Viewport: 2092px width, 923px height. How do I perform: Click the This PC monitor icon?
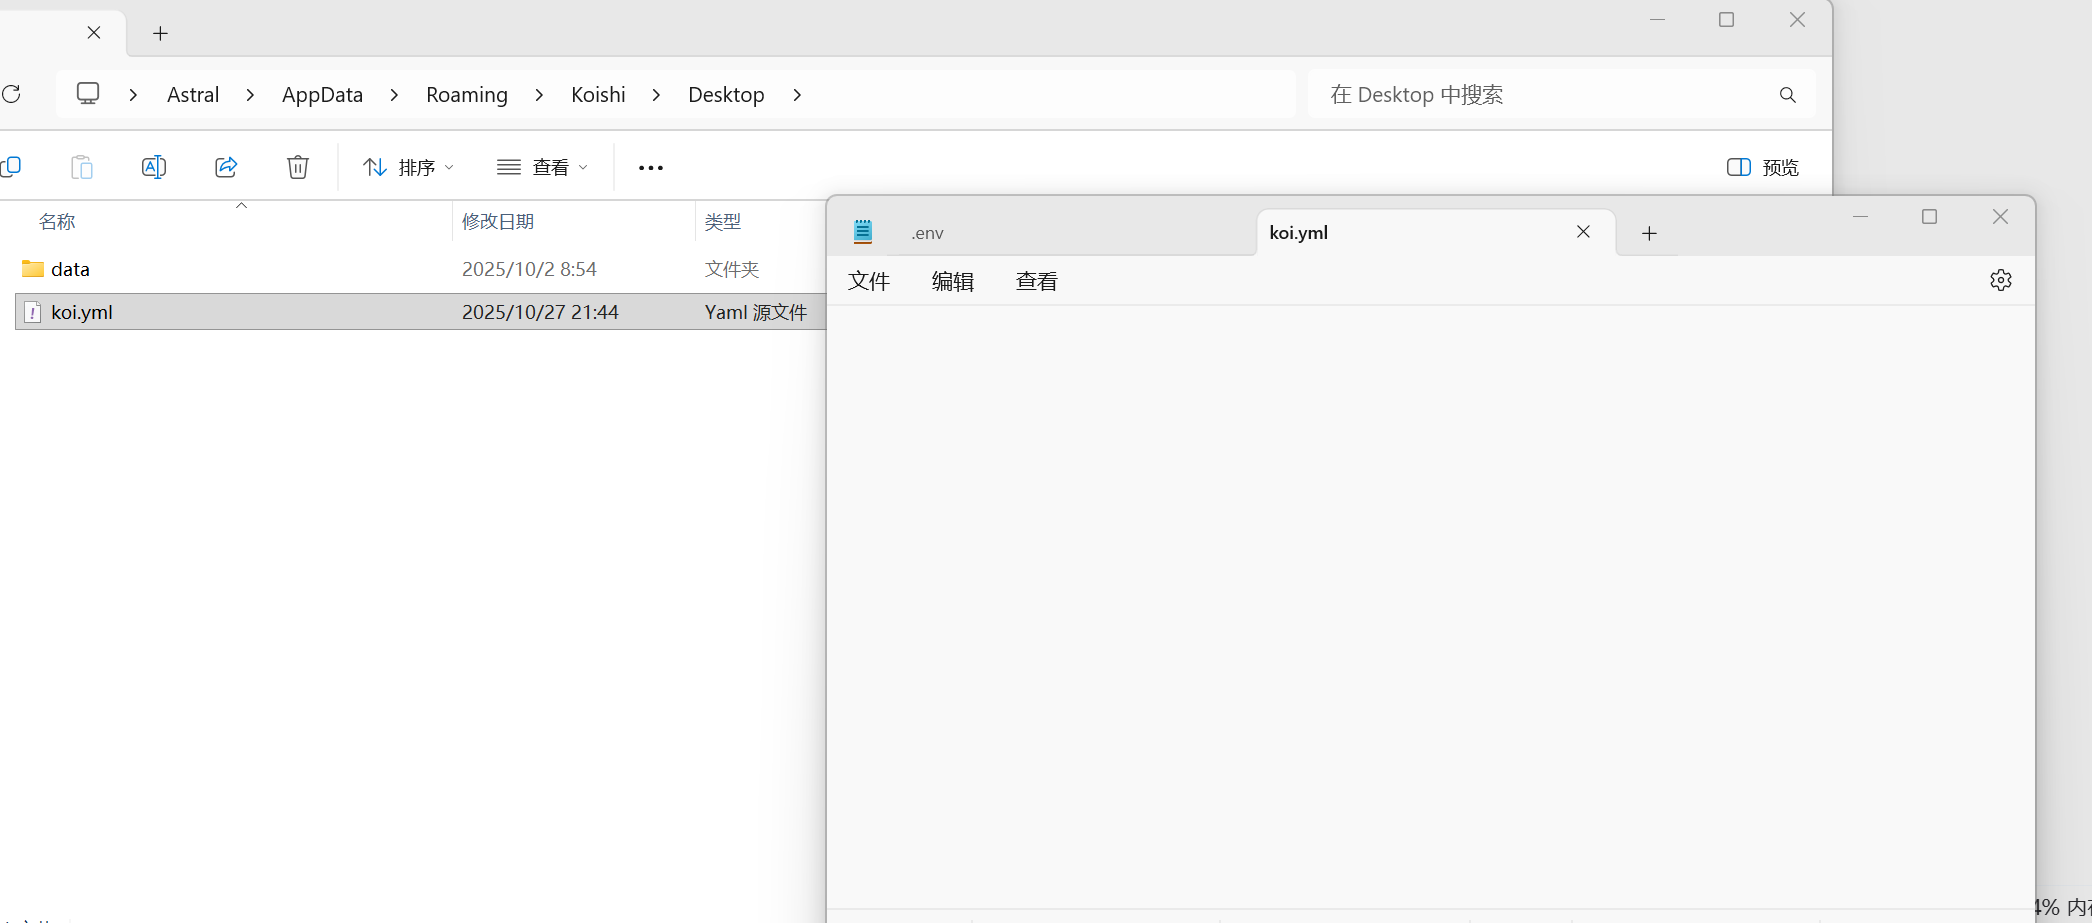(x=88, y=94)
